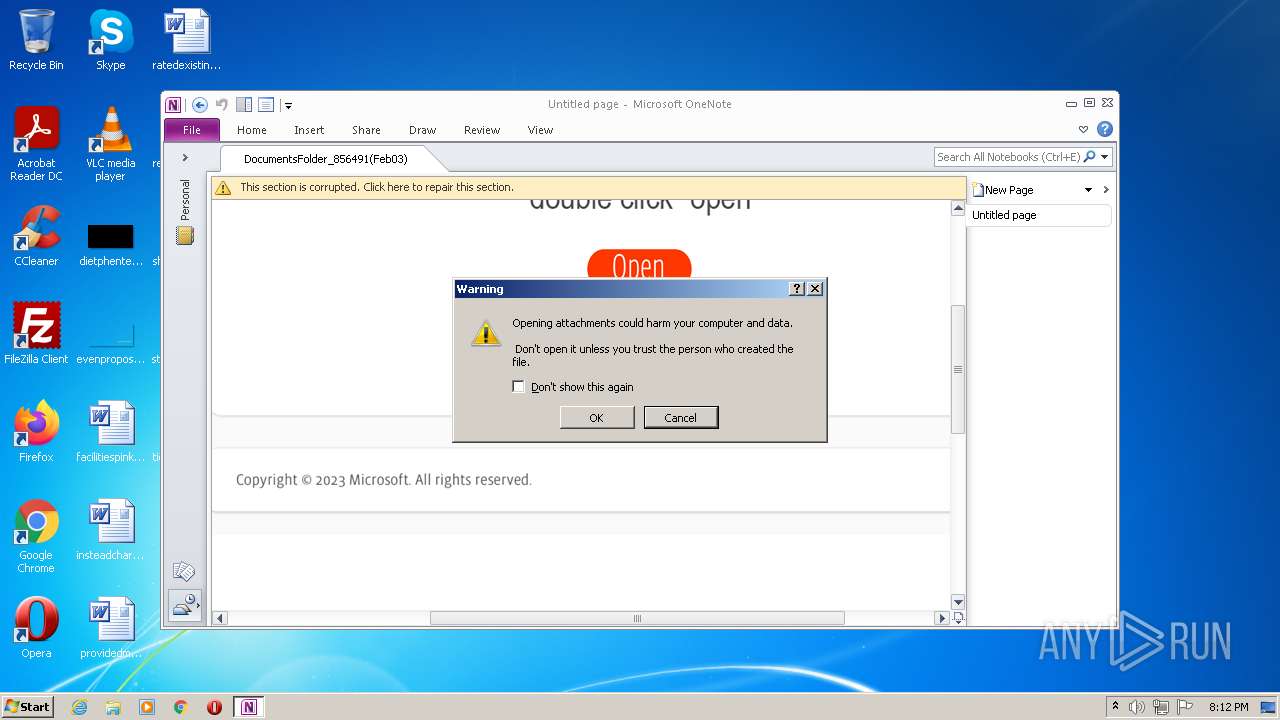This screenshot has height=720, width=1280.
Task: Click the New Page button
Action: click(1003, 190)
